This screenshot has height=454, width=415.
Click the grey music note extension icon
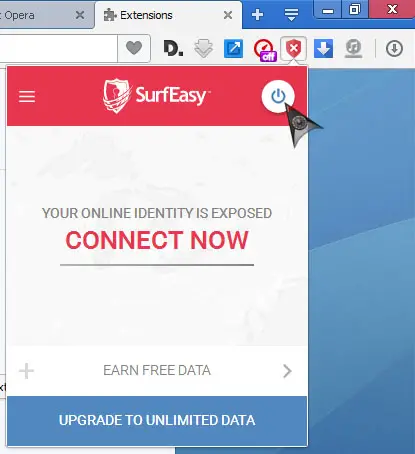point(354,49)
